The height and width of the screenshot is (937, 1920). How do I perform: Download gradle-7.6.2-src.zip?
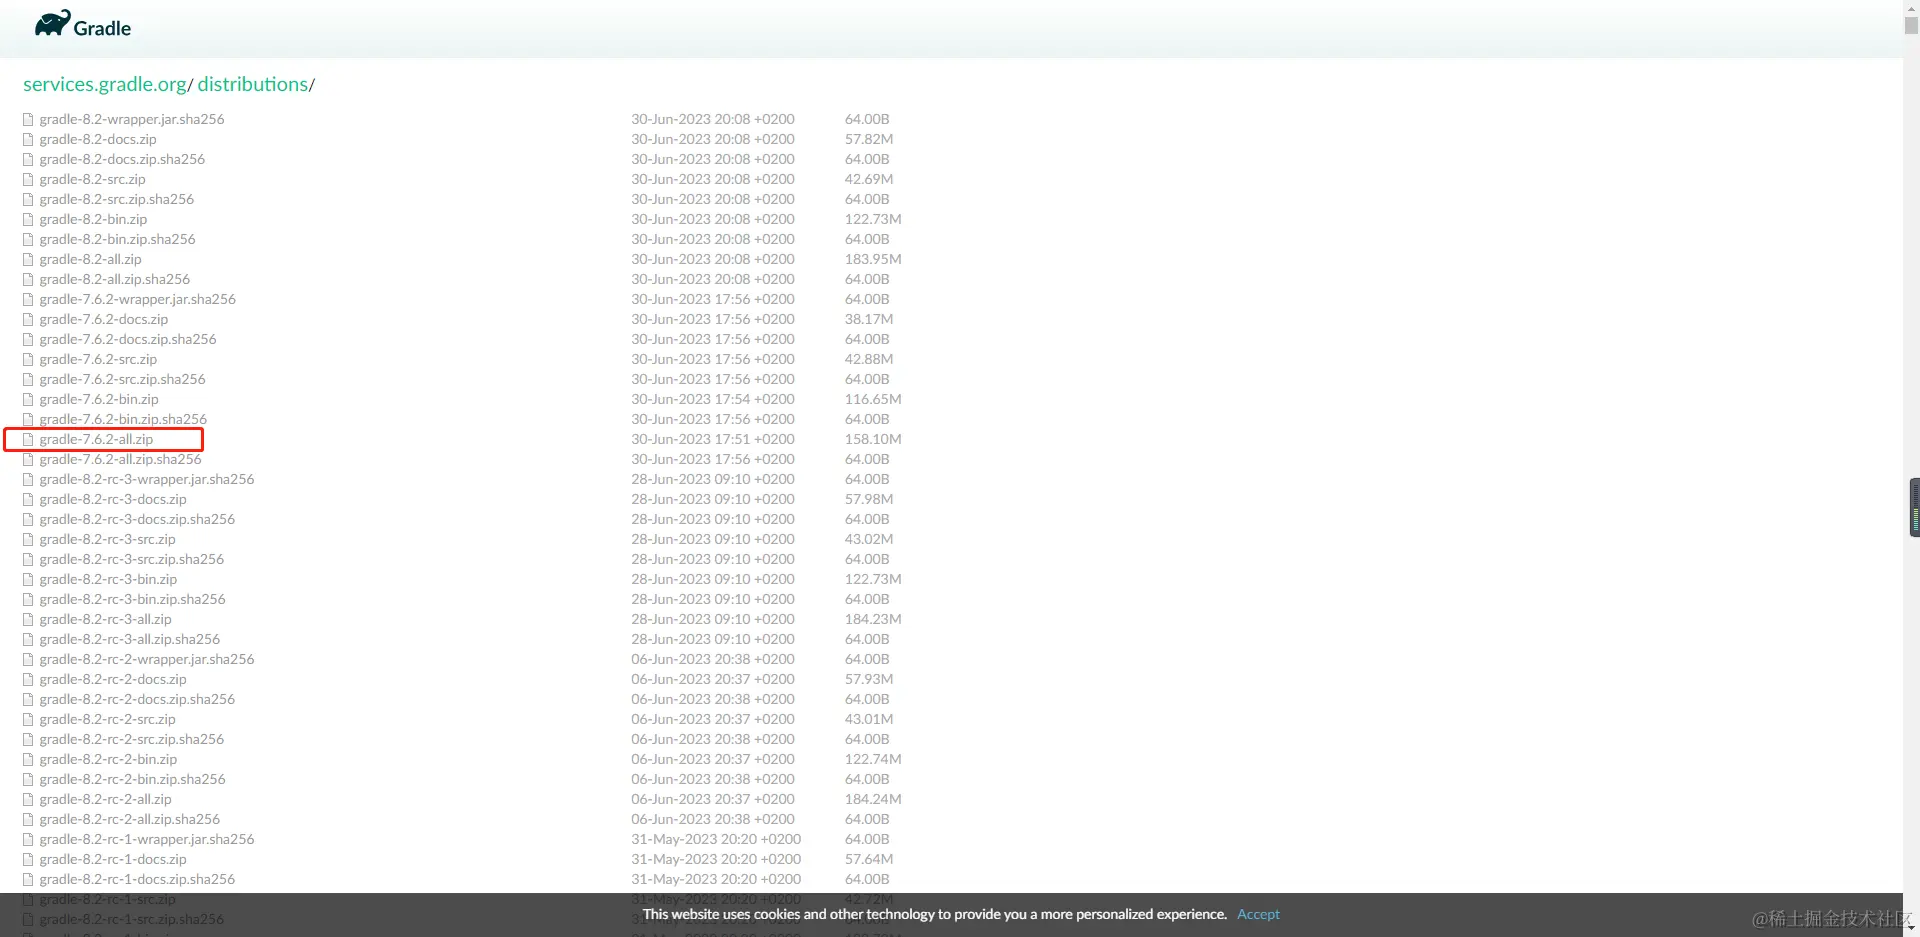[x=98, y=359]
